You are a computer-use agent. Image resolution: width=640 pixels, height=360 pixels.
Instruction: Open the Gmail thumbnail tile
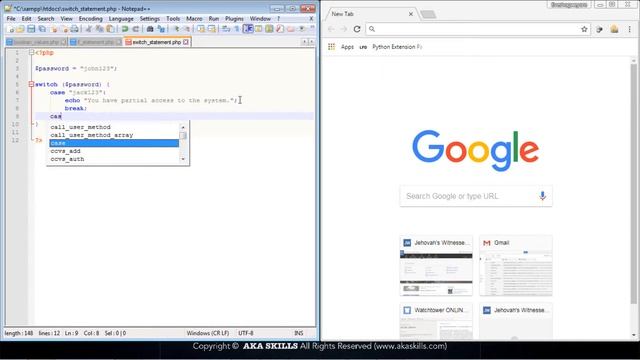point(516,266)
